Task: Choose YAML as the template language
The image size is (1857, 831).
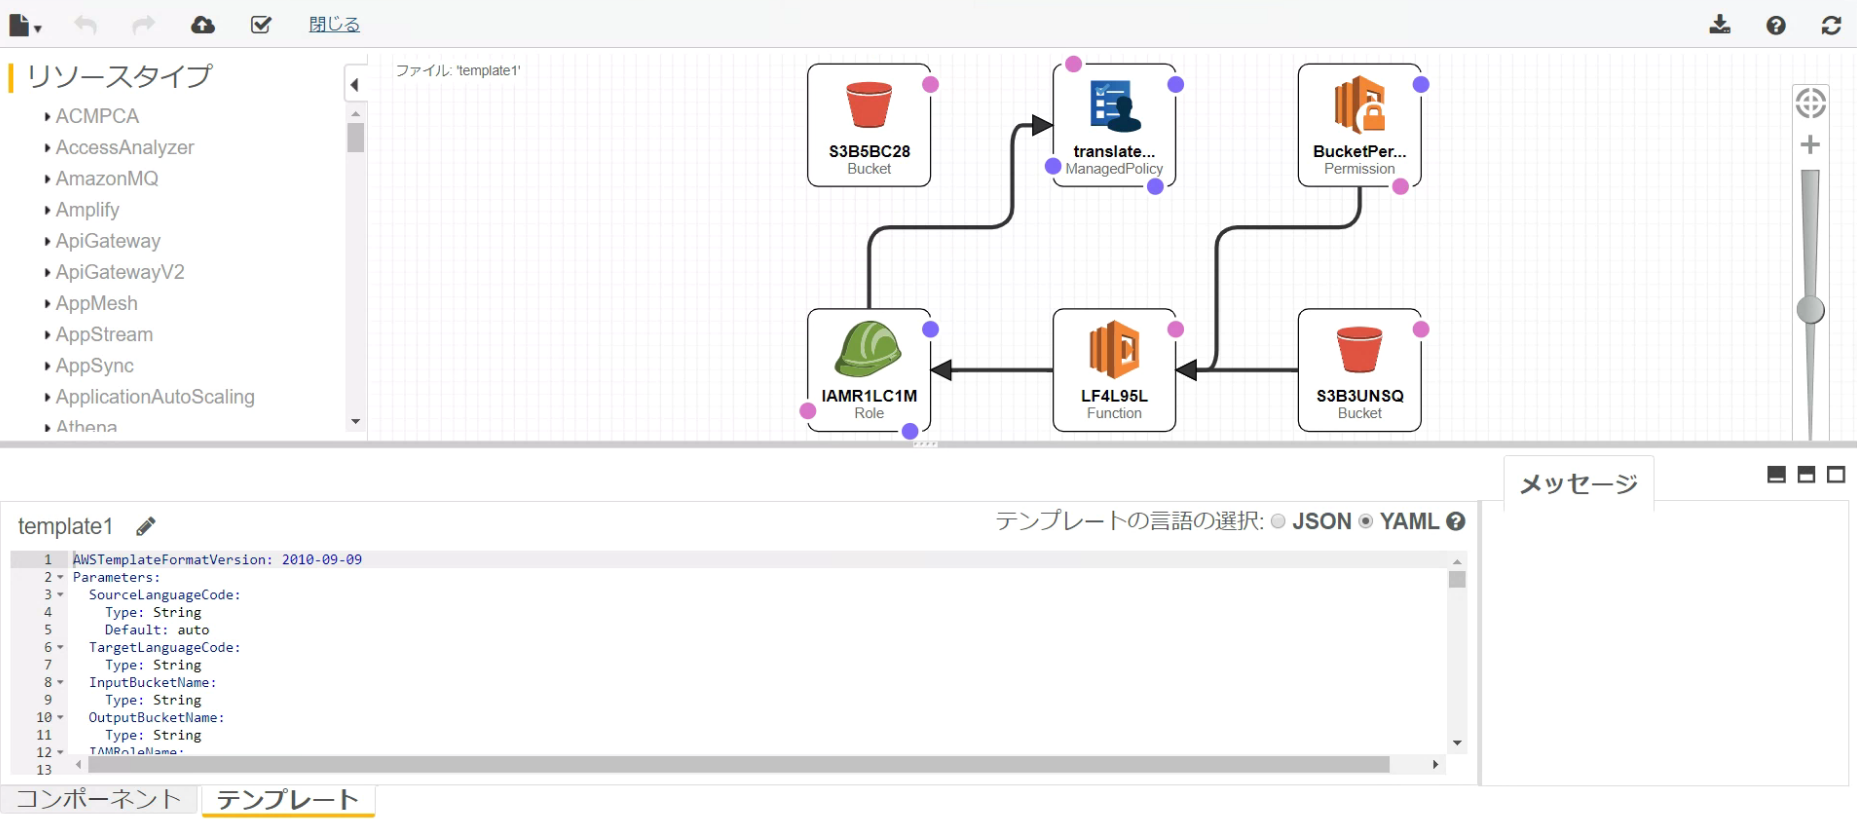Action: click(x=1366, y=521)
